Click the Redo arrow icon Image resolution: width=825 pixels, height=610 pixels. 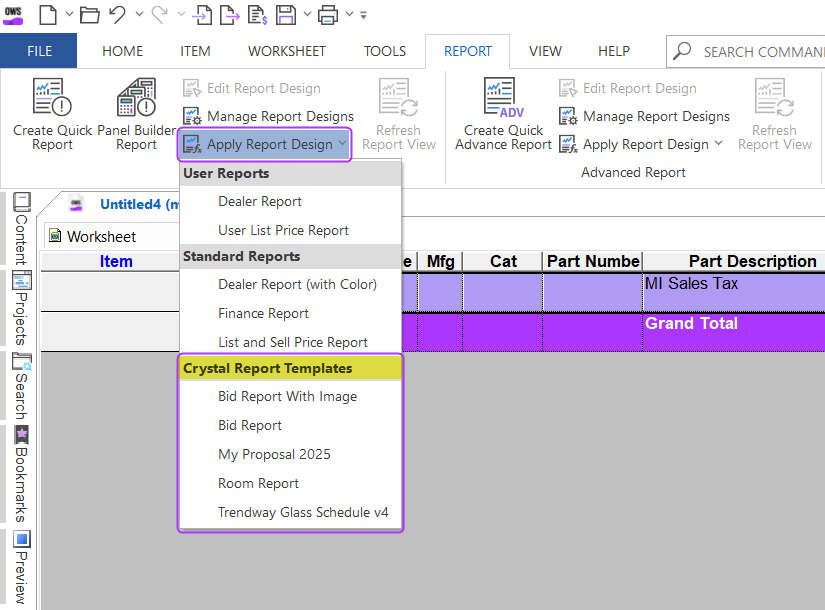pyautogui.click(x=159, y=15)
